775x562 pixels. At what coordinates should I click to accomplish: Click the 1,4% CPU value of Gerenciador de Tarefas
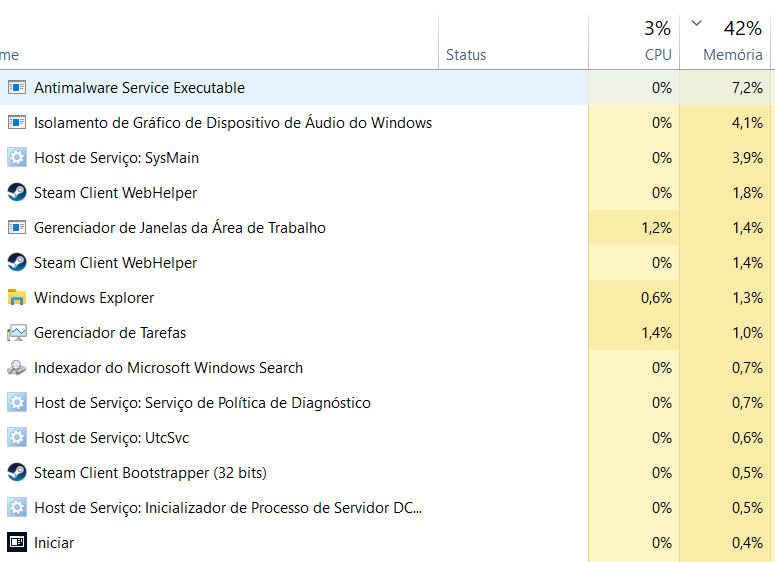(656, 333)
